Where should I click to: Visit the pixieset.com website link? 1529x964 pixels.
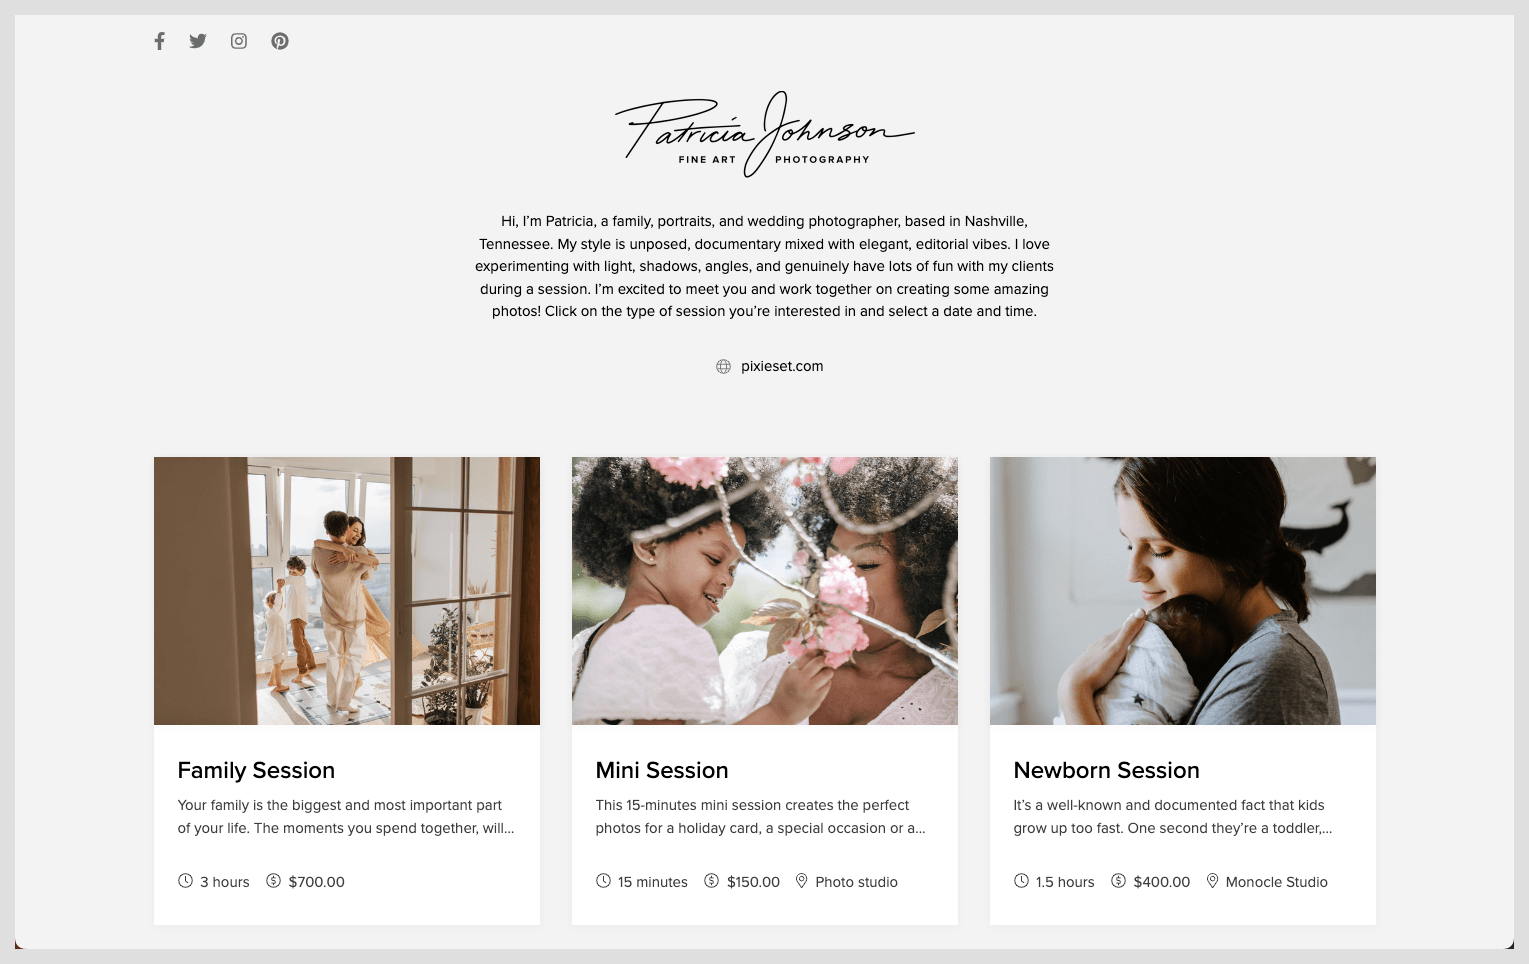pos(782,366)
